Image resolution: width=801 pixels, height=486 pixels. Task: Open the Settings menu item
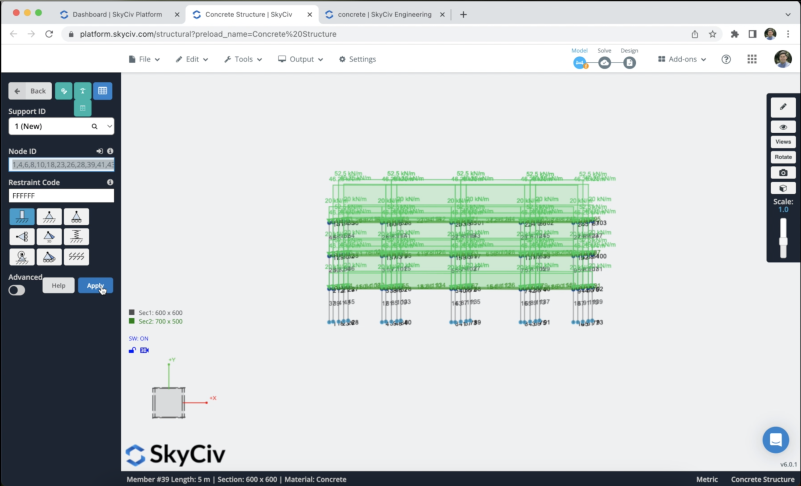click(357, 59)
